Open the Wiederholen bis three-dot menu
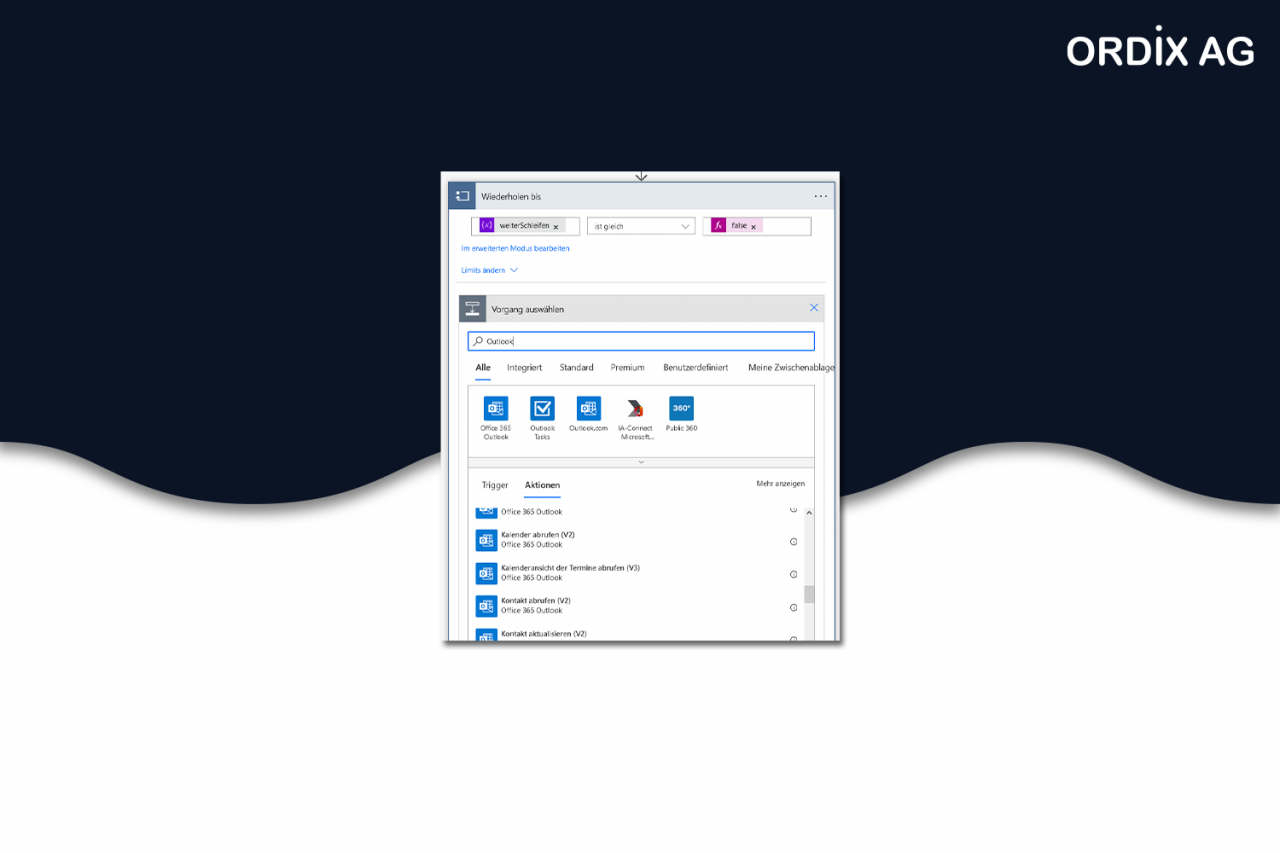Image resolution: width=1280 pixels, height=853 pixels. [821, 197]
